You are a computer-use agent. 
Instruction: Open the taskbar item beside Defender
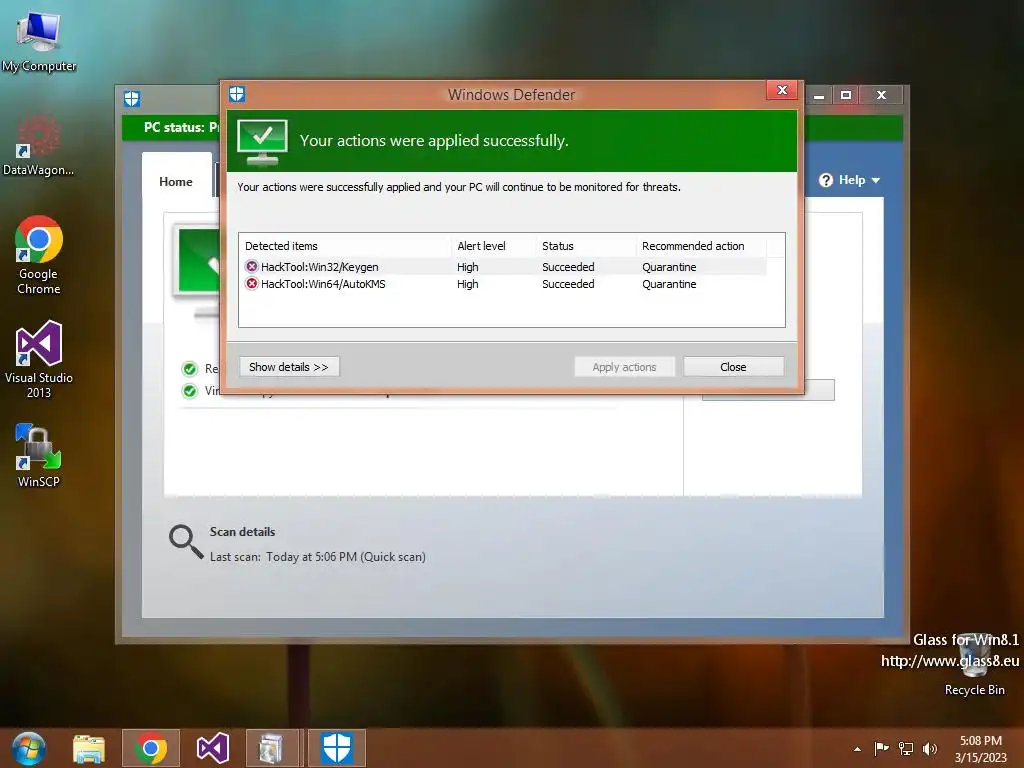point(275,748)
